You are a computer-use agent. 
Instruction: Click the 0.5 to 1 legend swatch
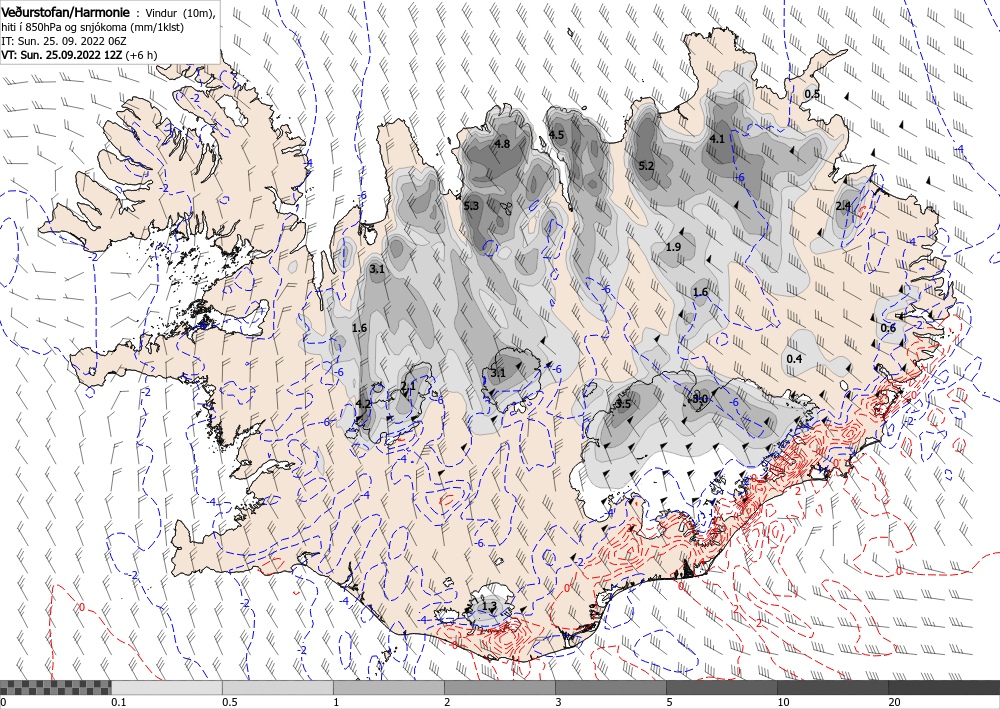(277, 687)
